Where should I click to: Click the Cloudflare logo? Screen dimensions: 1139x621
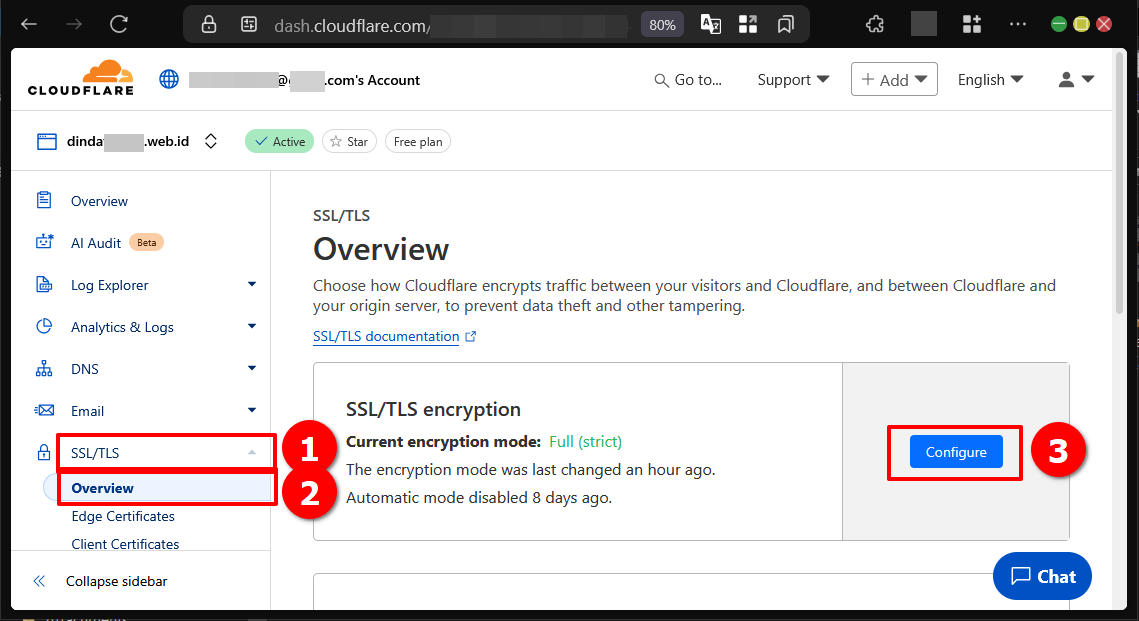point(81,78)
